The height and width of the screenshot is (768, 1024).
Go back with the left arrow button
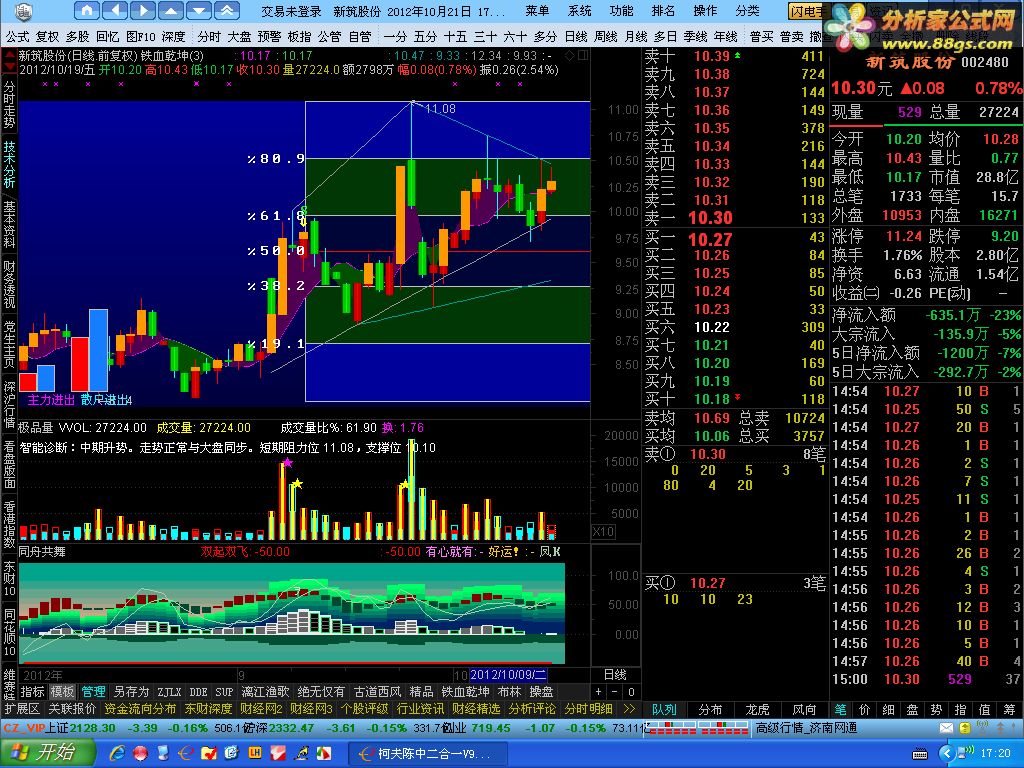(116, 10)
